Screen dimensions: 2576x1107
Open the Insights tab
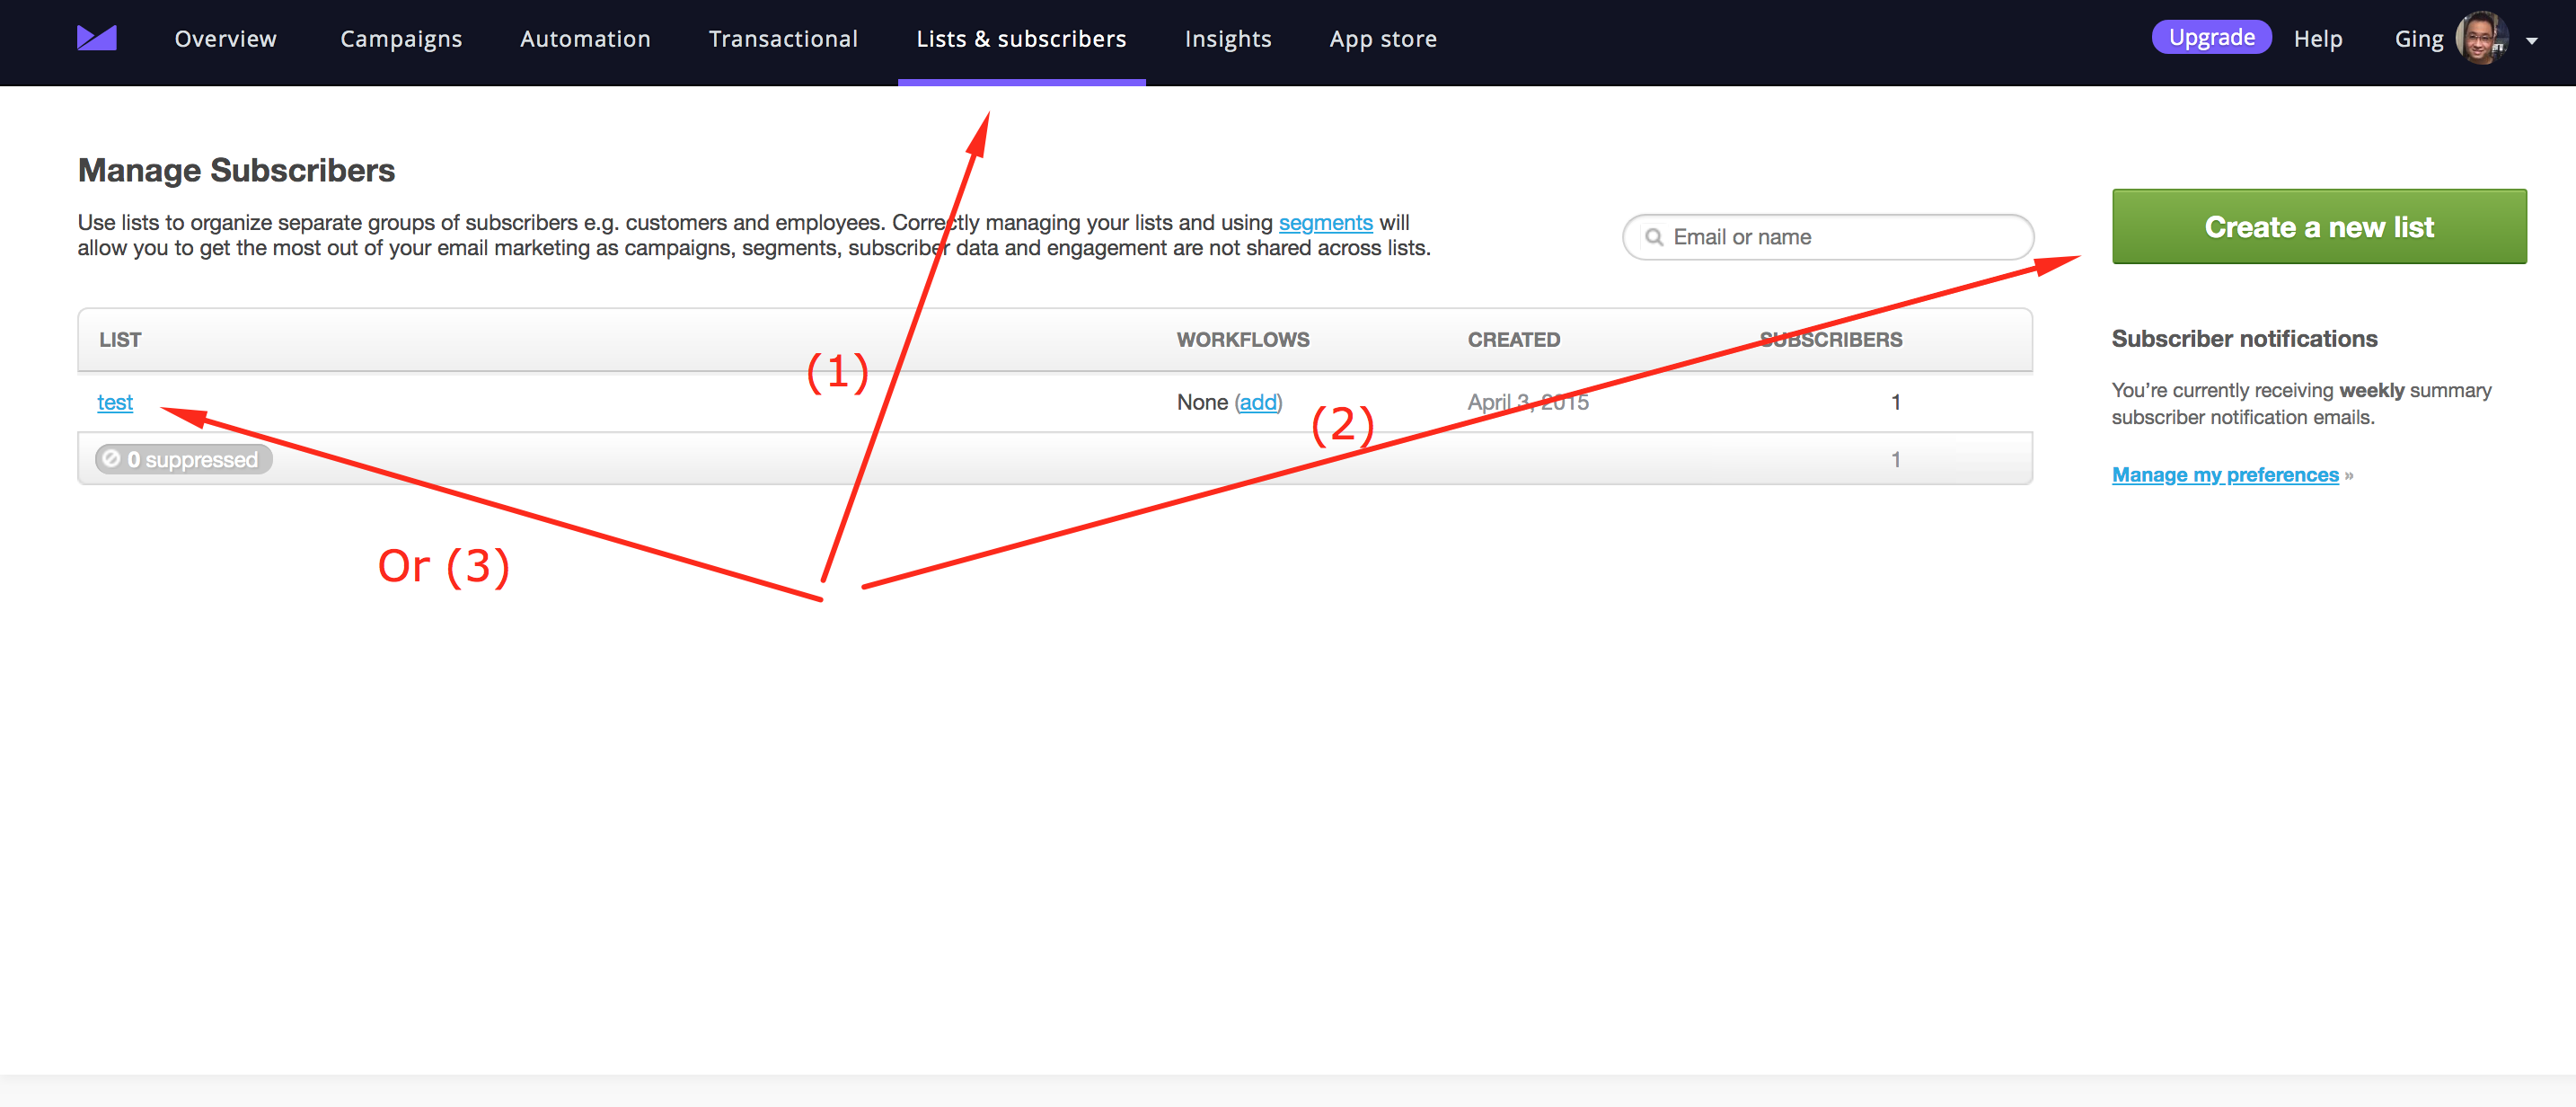tap(1228, 40)
